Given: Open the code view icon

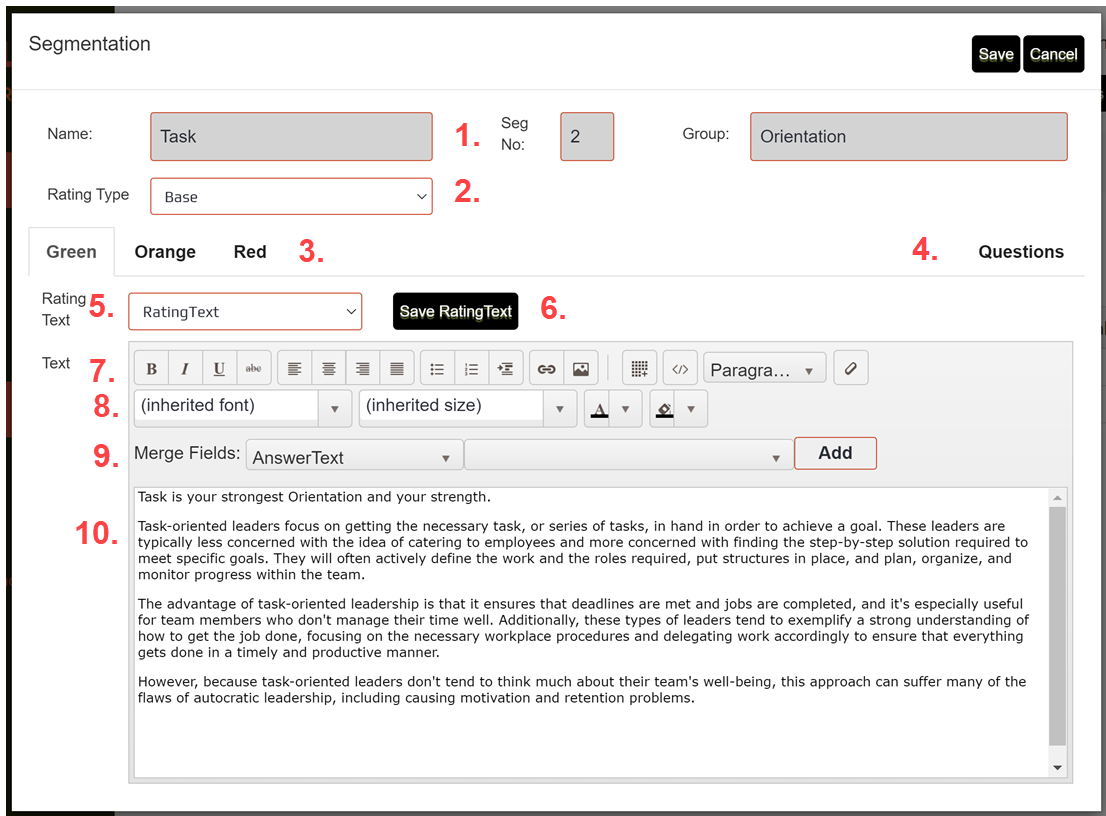Looking at the screenshot, I should (x=681, y=368).
